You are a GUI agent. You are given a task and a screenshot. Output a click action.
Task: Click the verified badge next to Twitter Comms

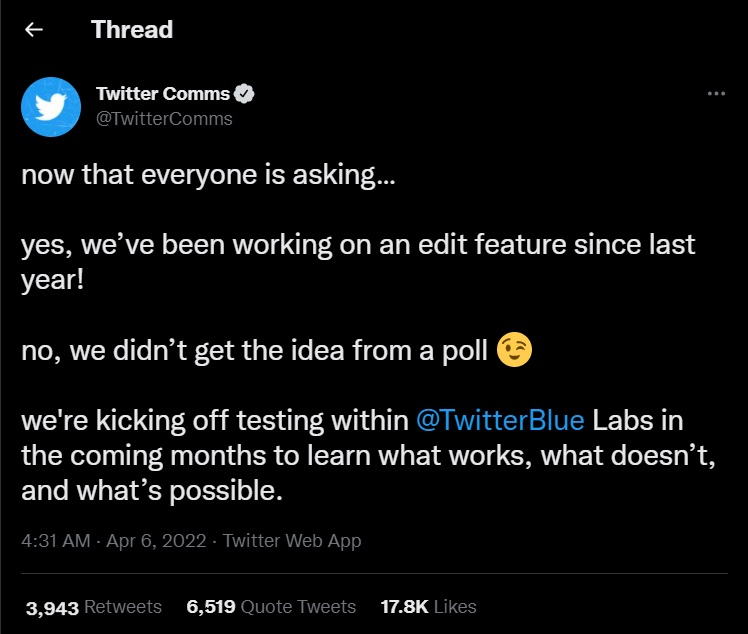click(x=244, y=94)
